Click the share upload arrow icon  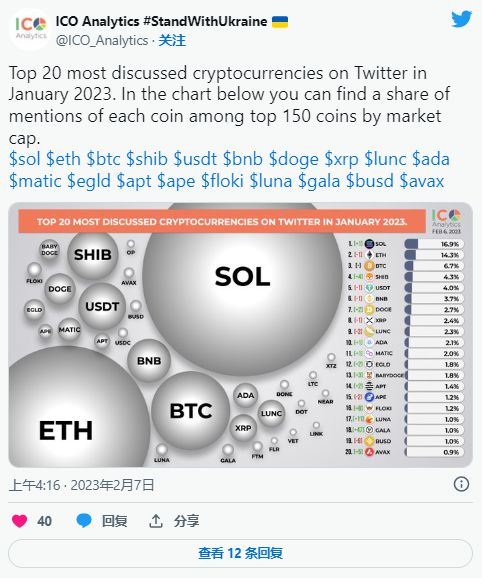[156, 521]
